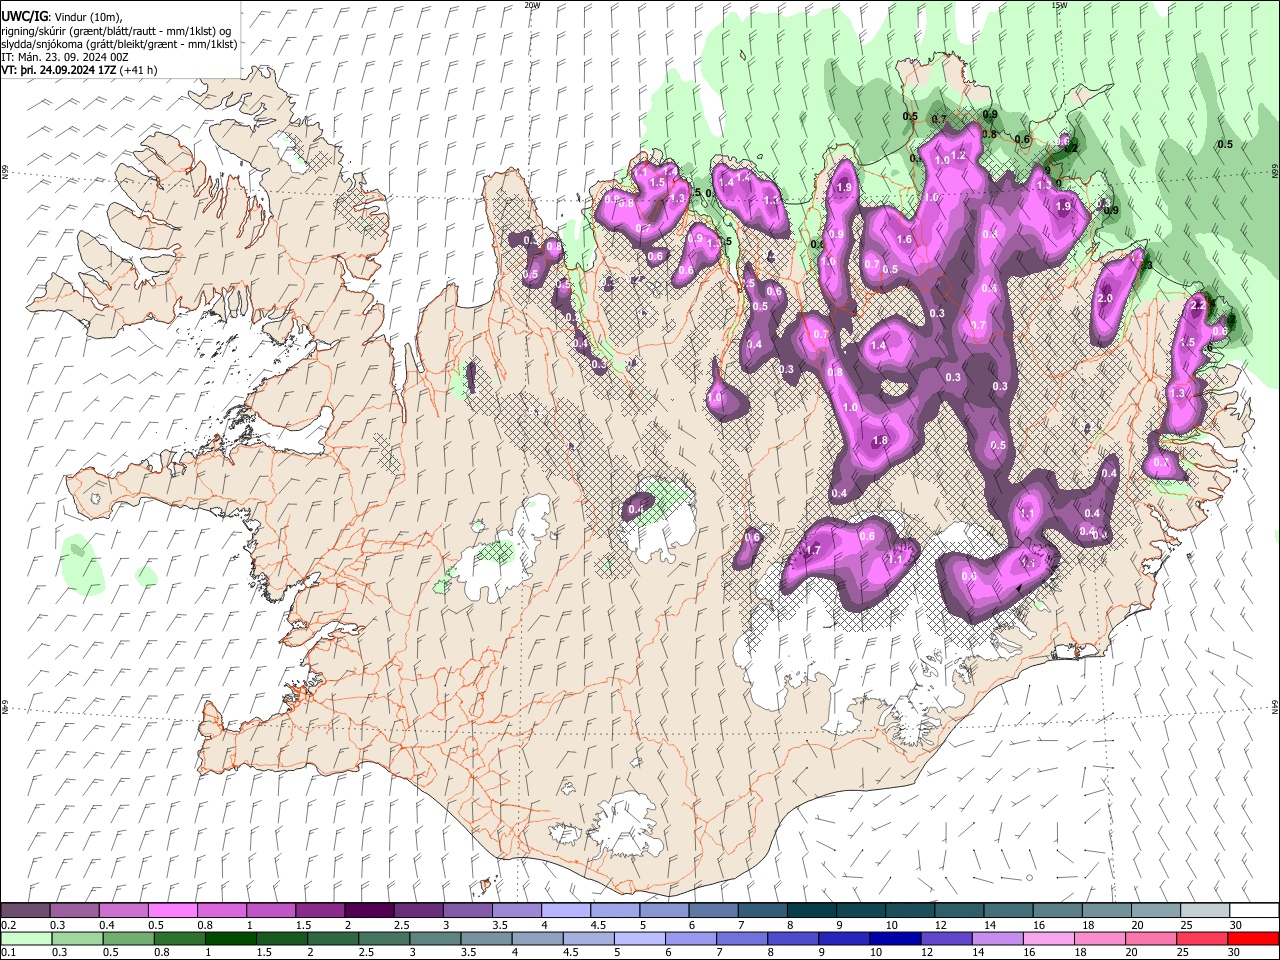Select top-row white swatch after the 30 label
1280x960 pixels.
[1254, 911]
